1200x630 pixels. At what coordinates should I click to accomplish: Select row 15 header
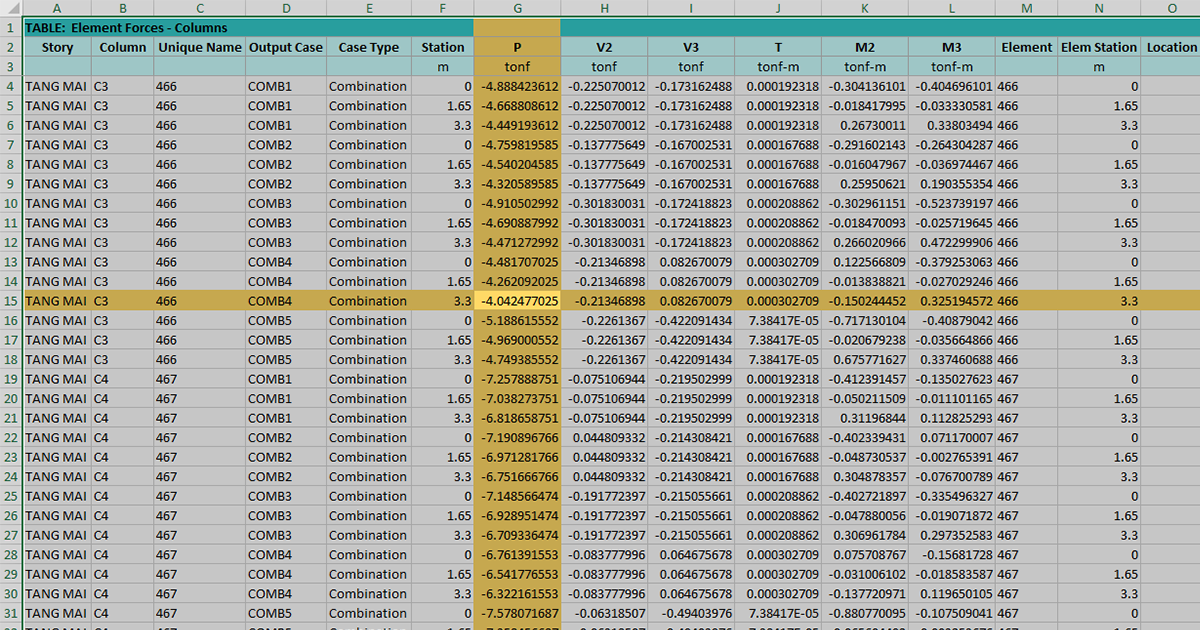10,301
